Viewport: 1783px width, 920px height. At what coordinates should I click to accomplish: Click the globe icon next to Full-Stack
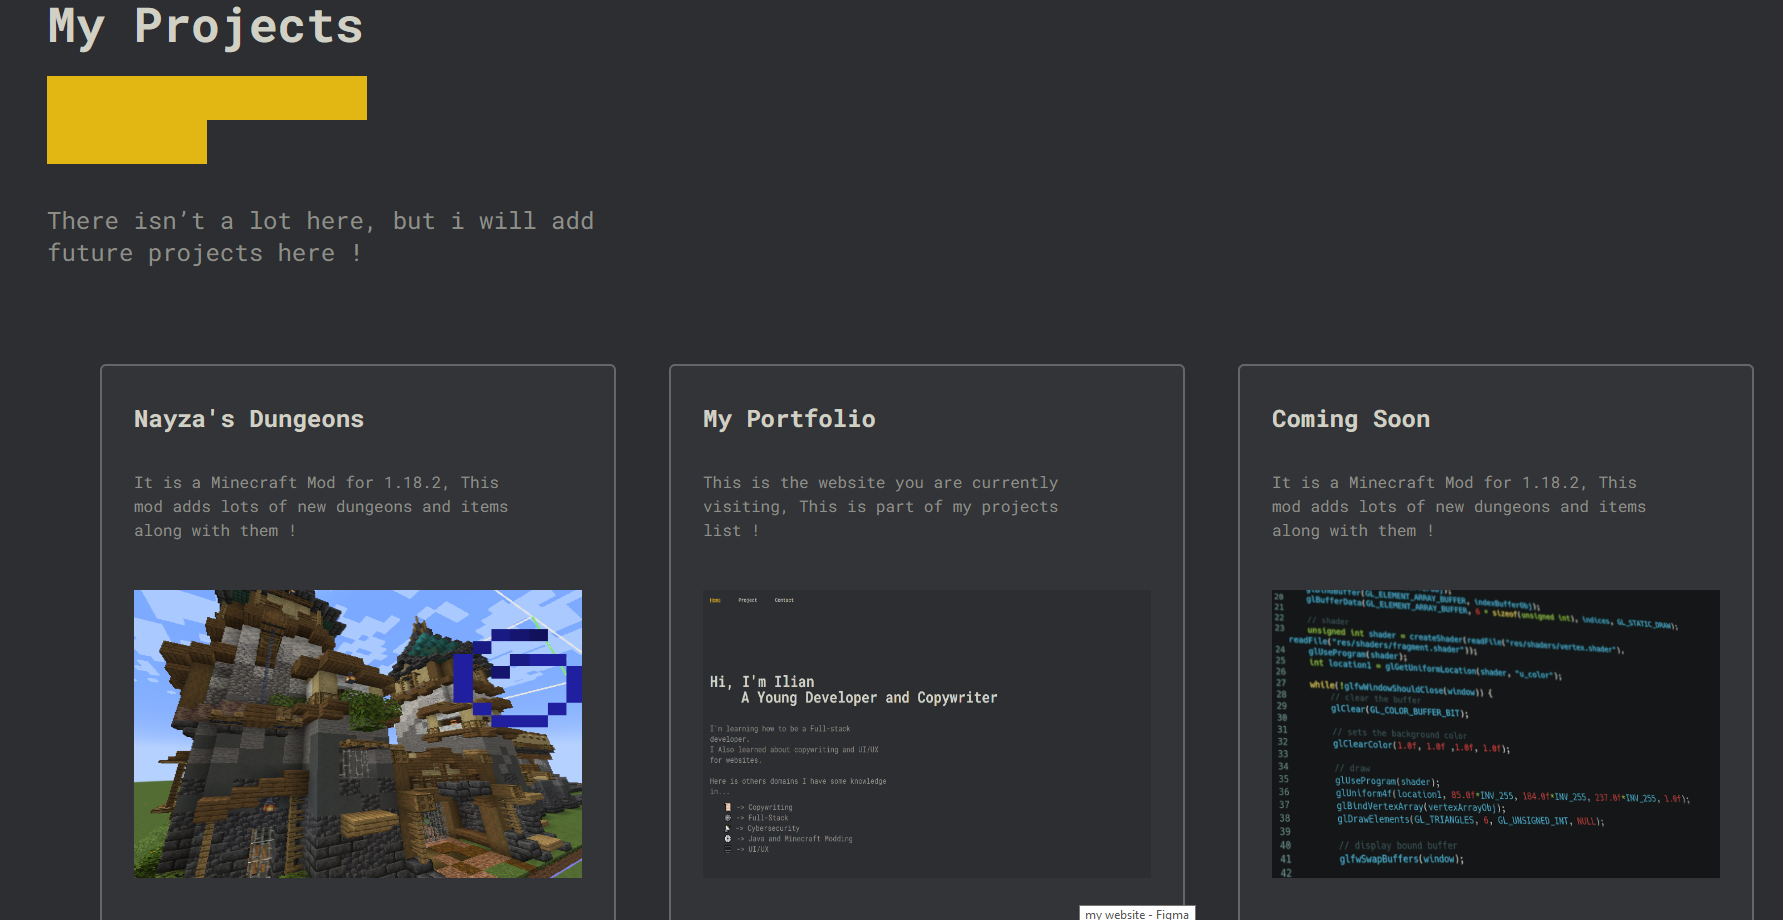[x=727, y=817]
